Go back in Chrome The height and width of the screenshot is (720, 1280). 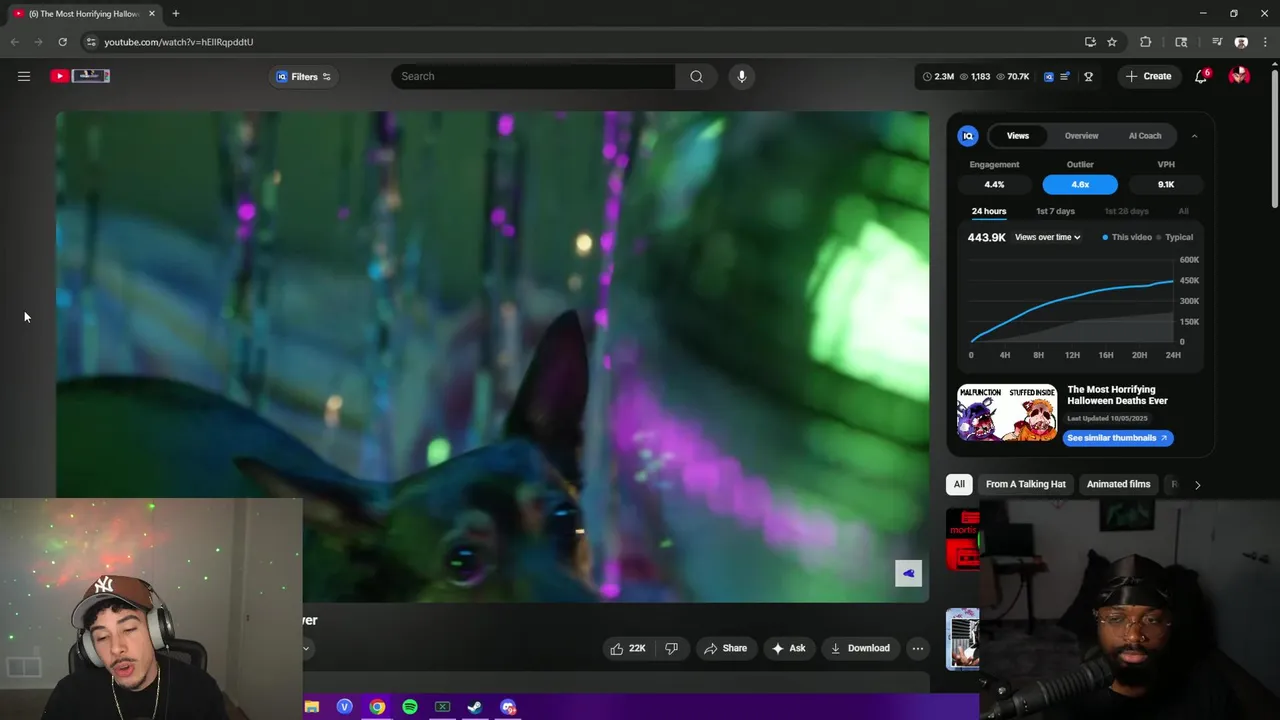pyautogui.click(x=14, y=42)
